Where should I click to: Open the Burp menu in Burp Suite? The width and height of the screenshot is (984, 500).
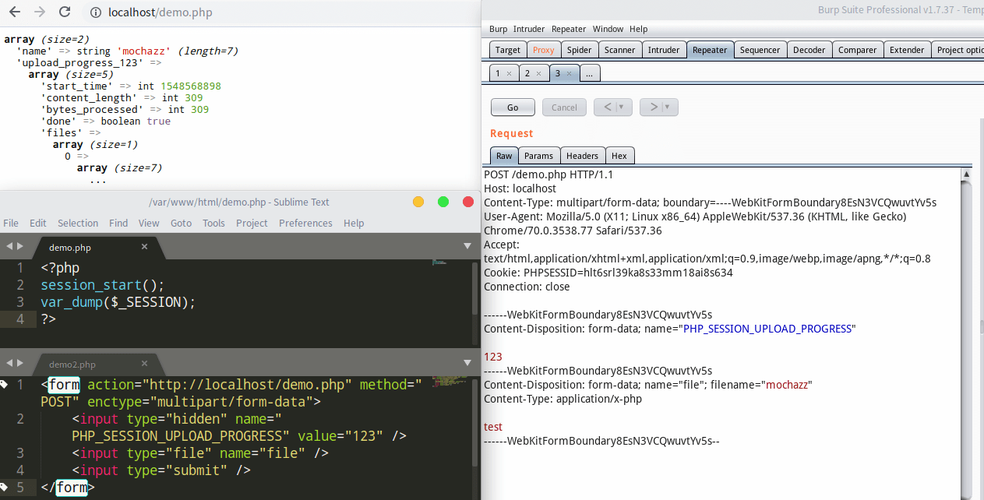pyautogui.click(x=498, y=29)
